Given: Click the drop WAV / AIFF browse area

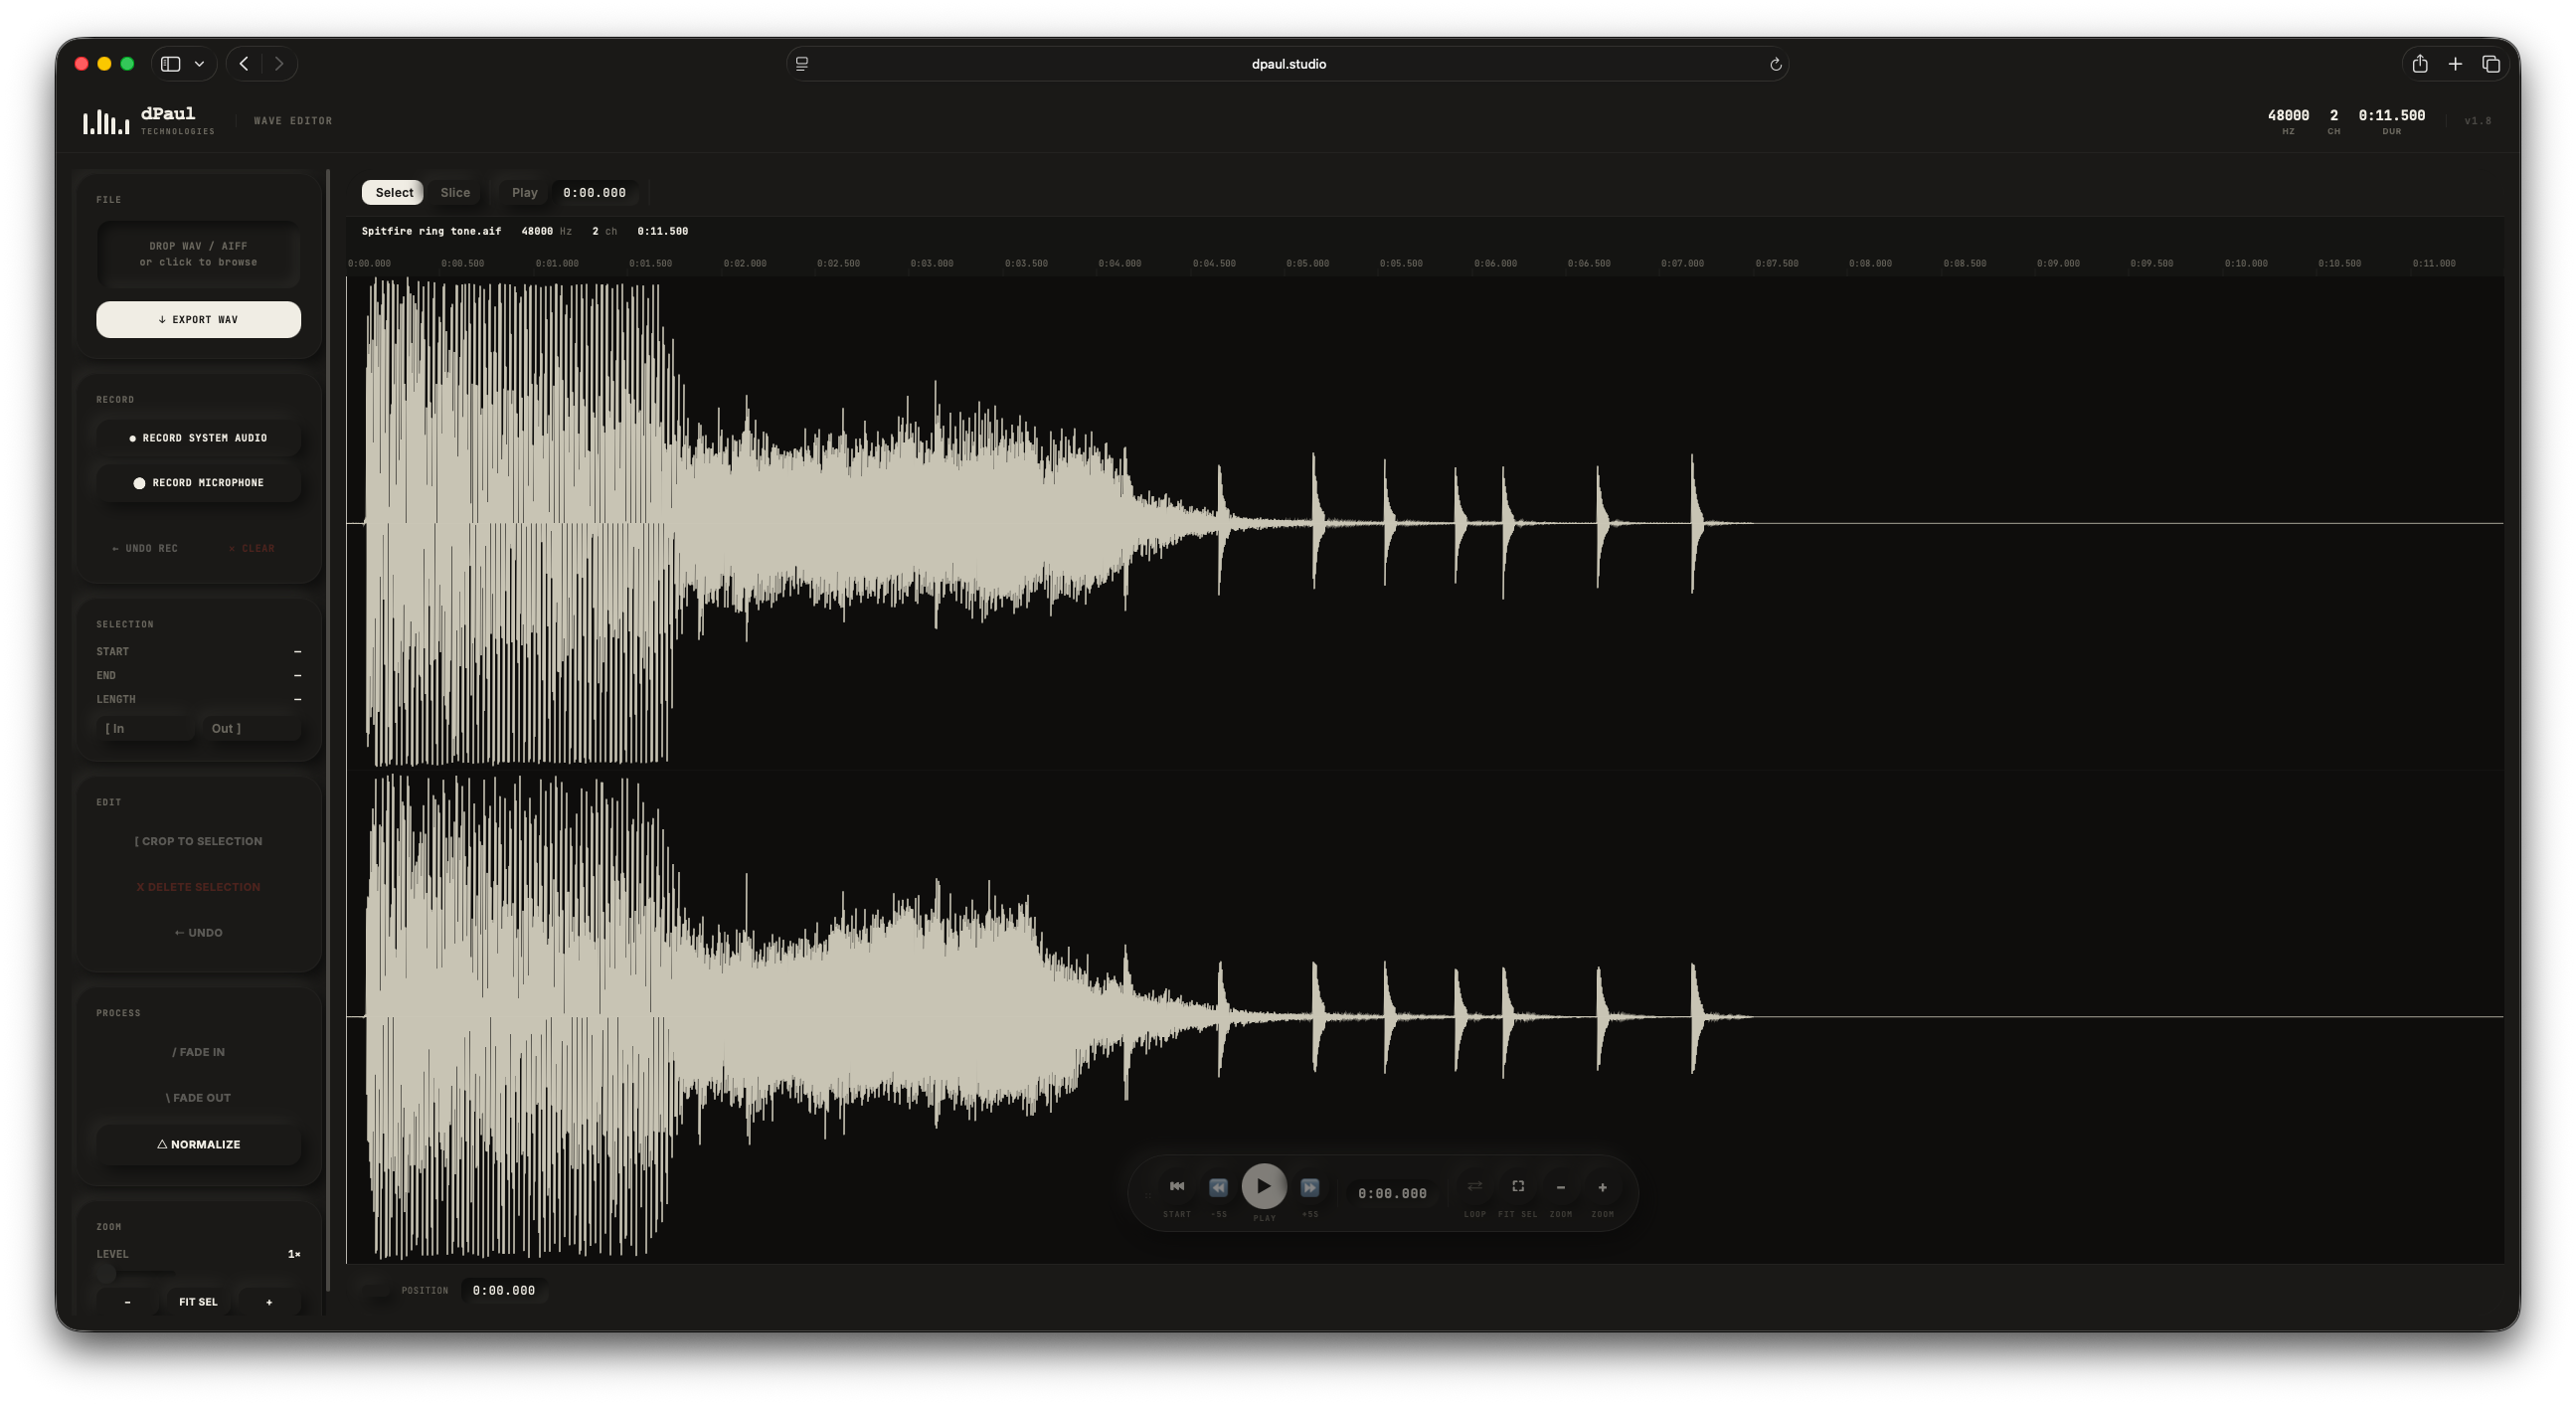Looking at the screenshot, I should [x=198, y=254].
